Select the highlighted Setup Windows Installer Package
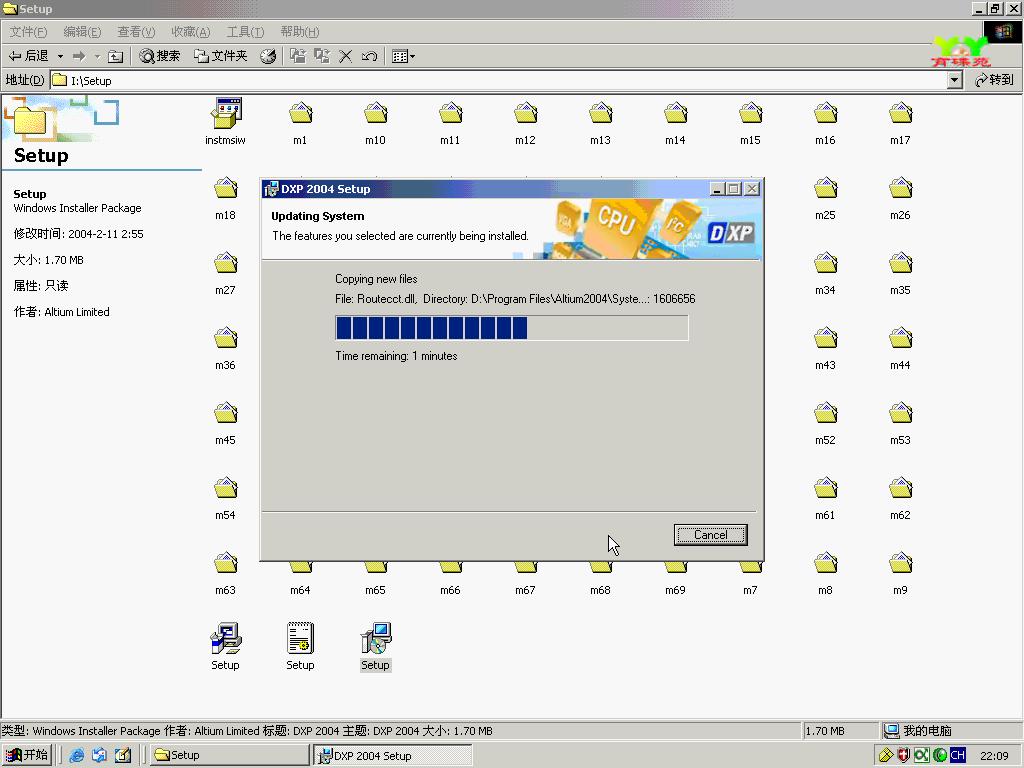The image size is (1024, 768). click(376, 647)
